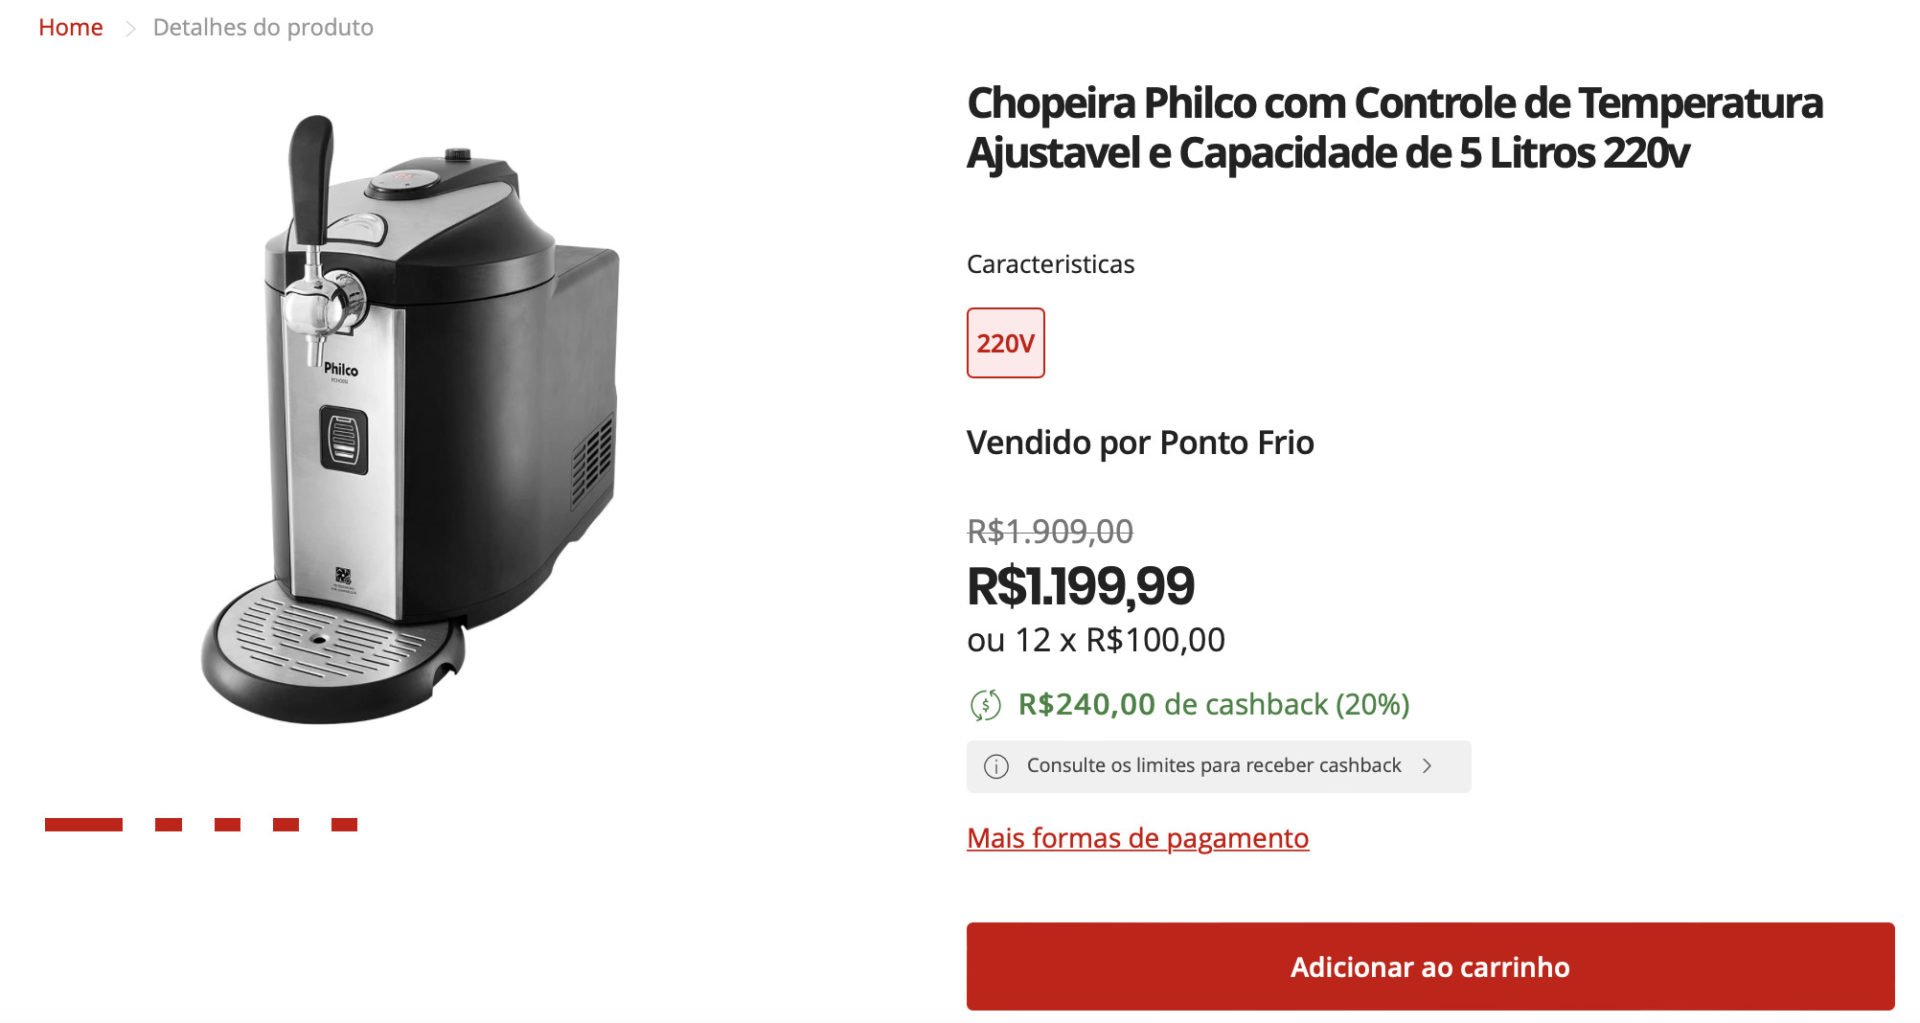Open Mais formas de pagamento link

point(1137,838)
